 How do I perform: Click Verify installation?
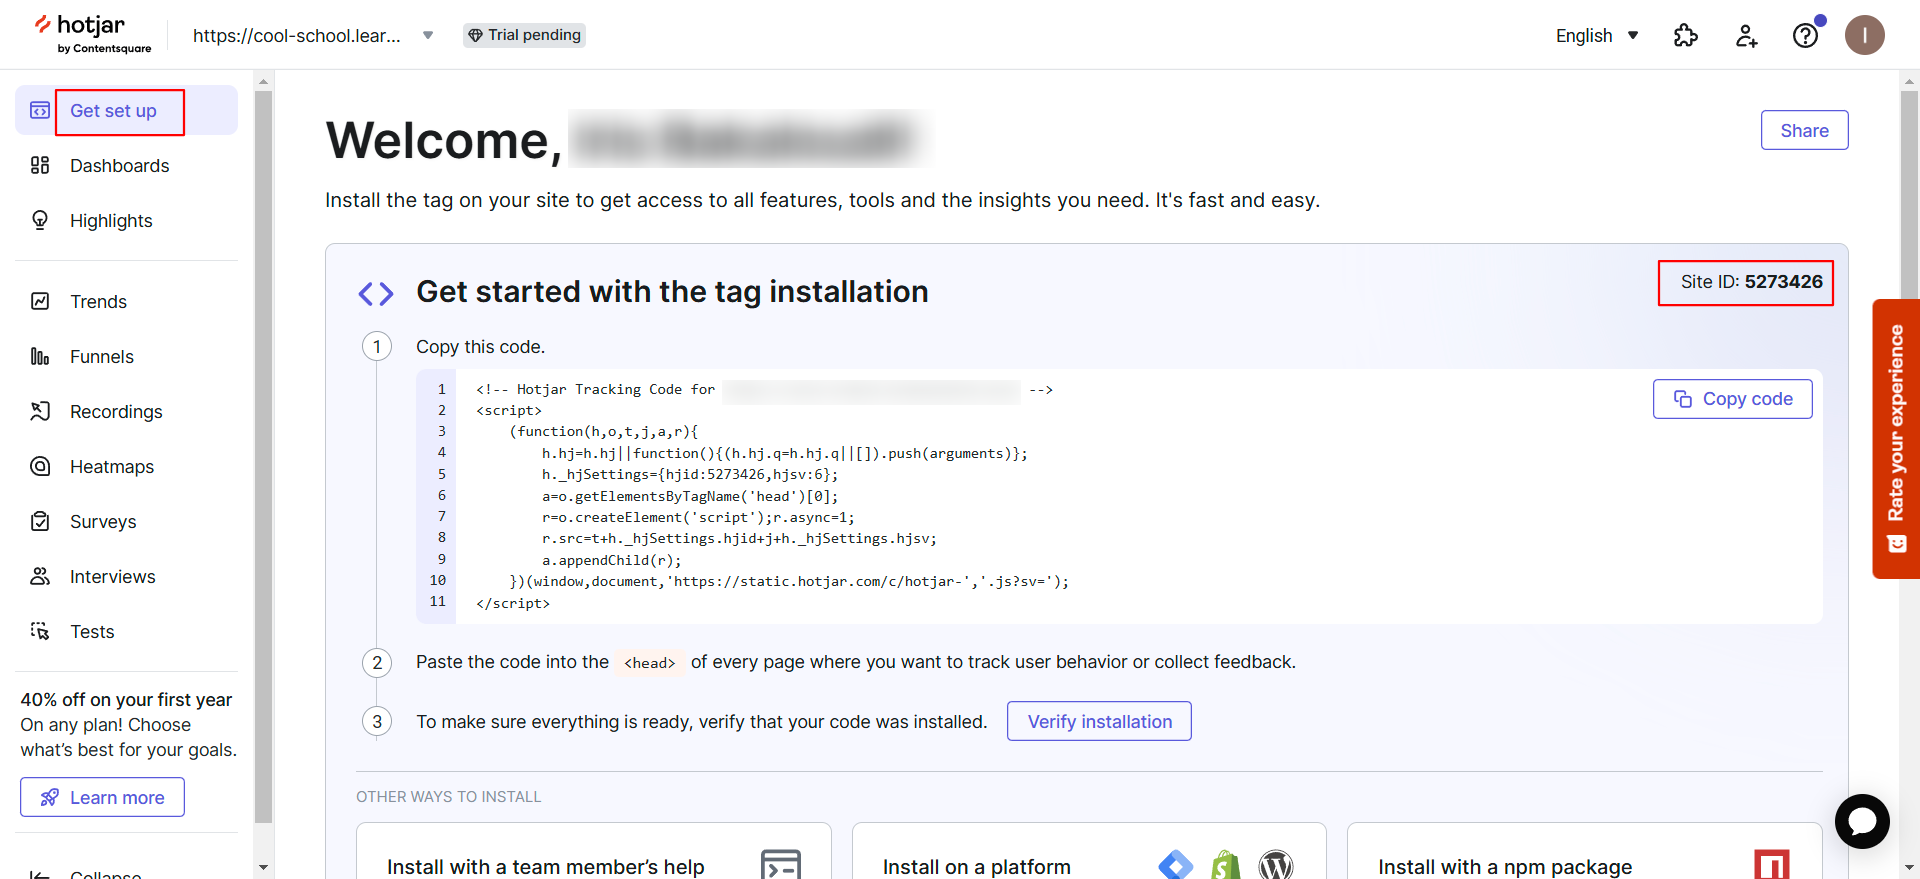coord(1099,721)
